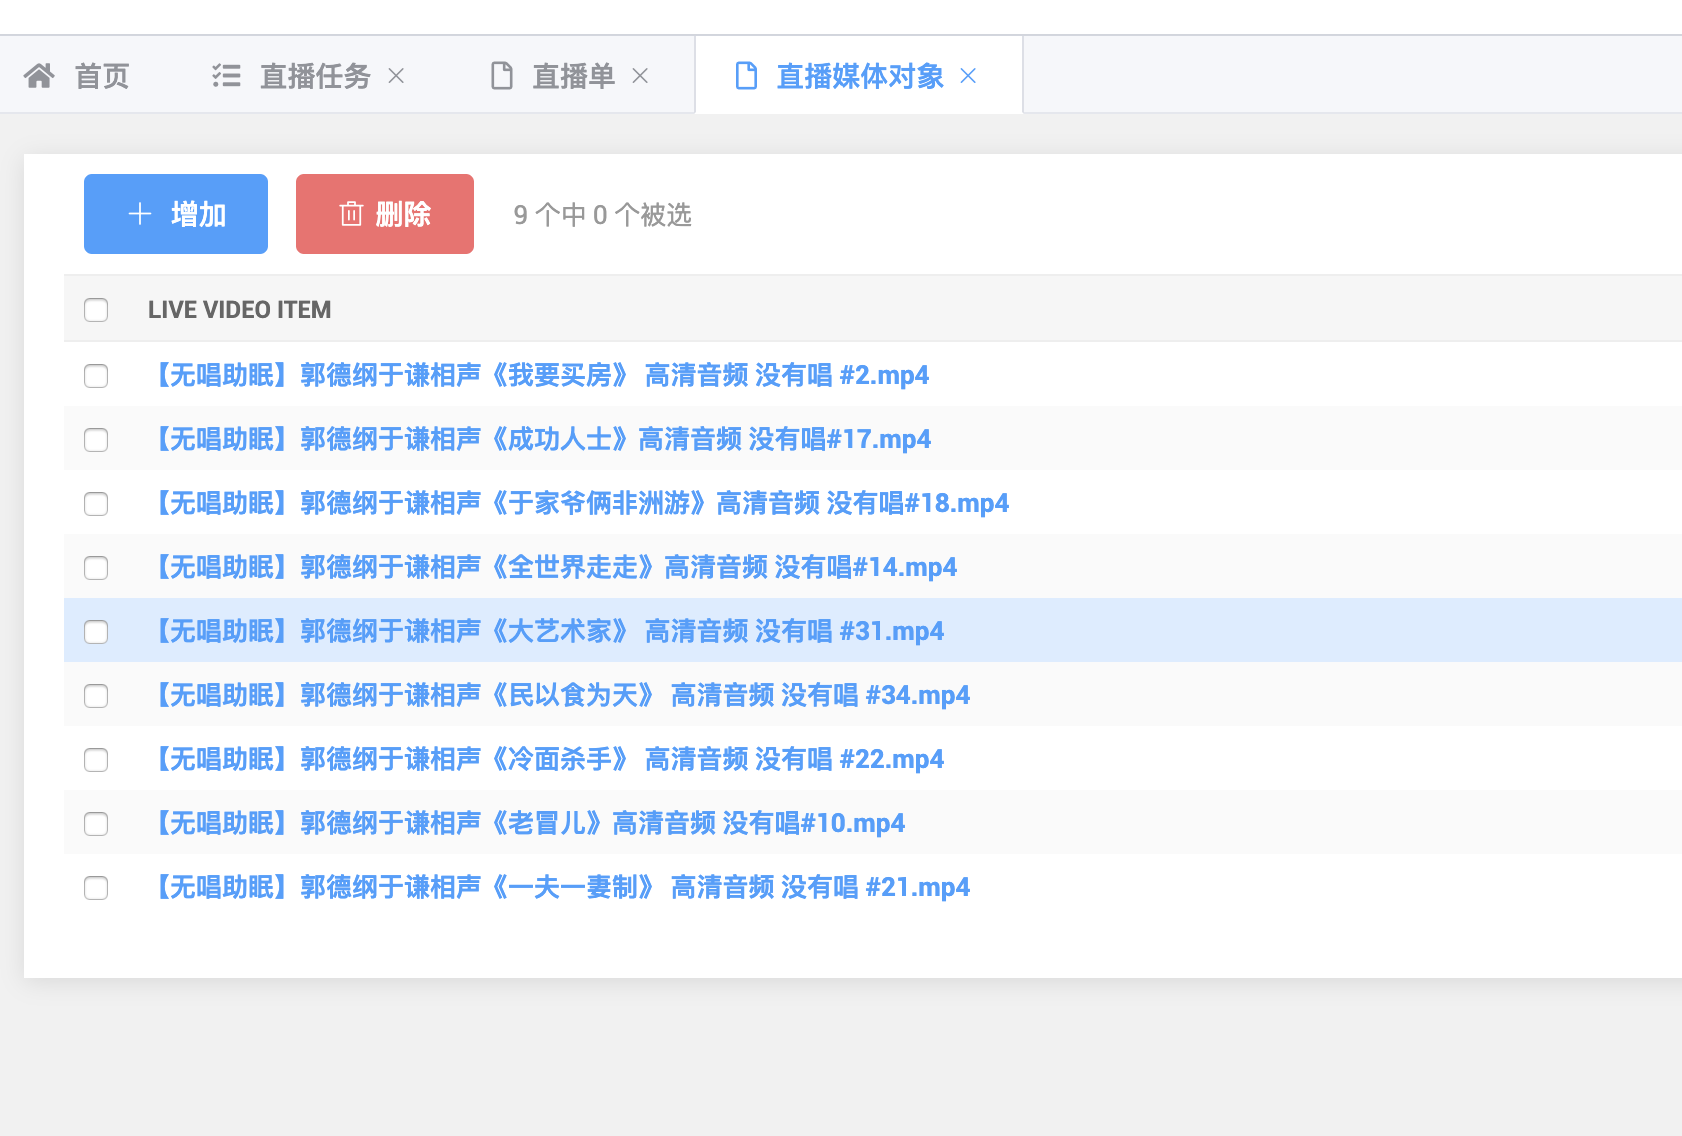This screenshot has height=1136, width=1682.
Task: Close the 直播单 tab
Action: [x=640, y=76]
